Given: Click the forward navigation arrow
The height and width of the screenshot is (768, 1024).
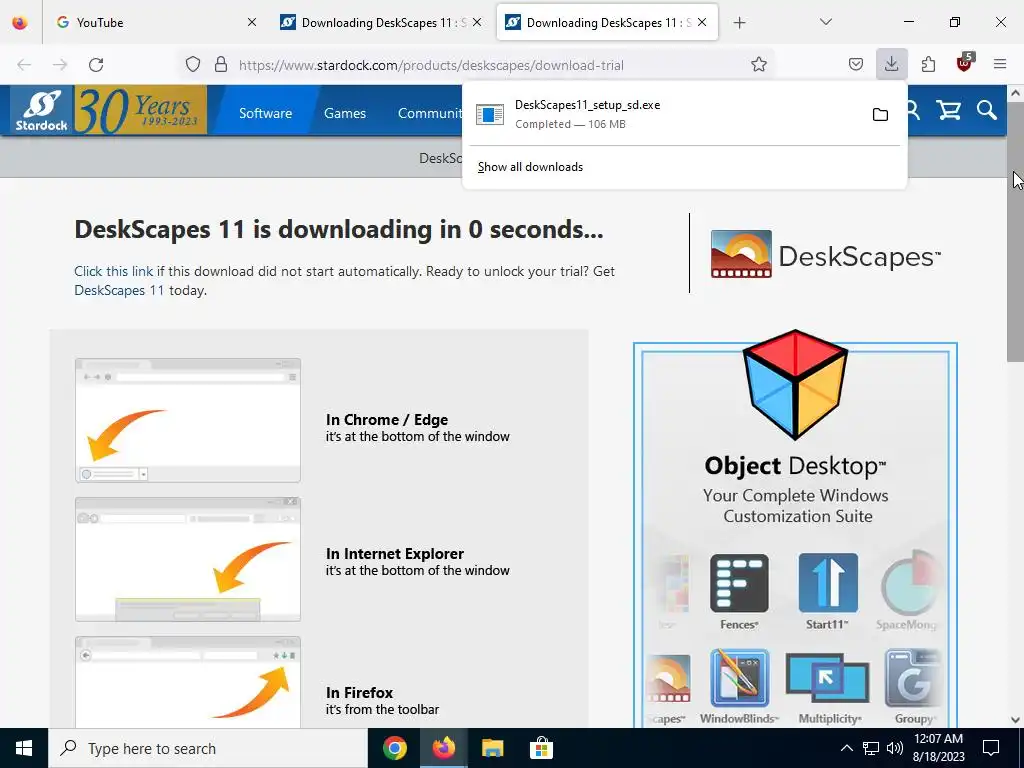Looking at the screenshot, I should [60, 65].
